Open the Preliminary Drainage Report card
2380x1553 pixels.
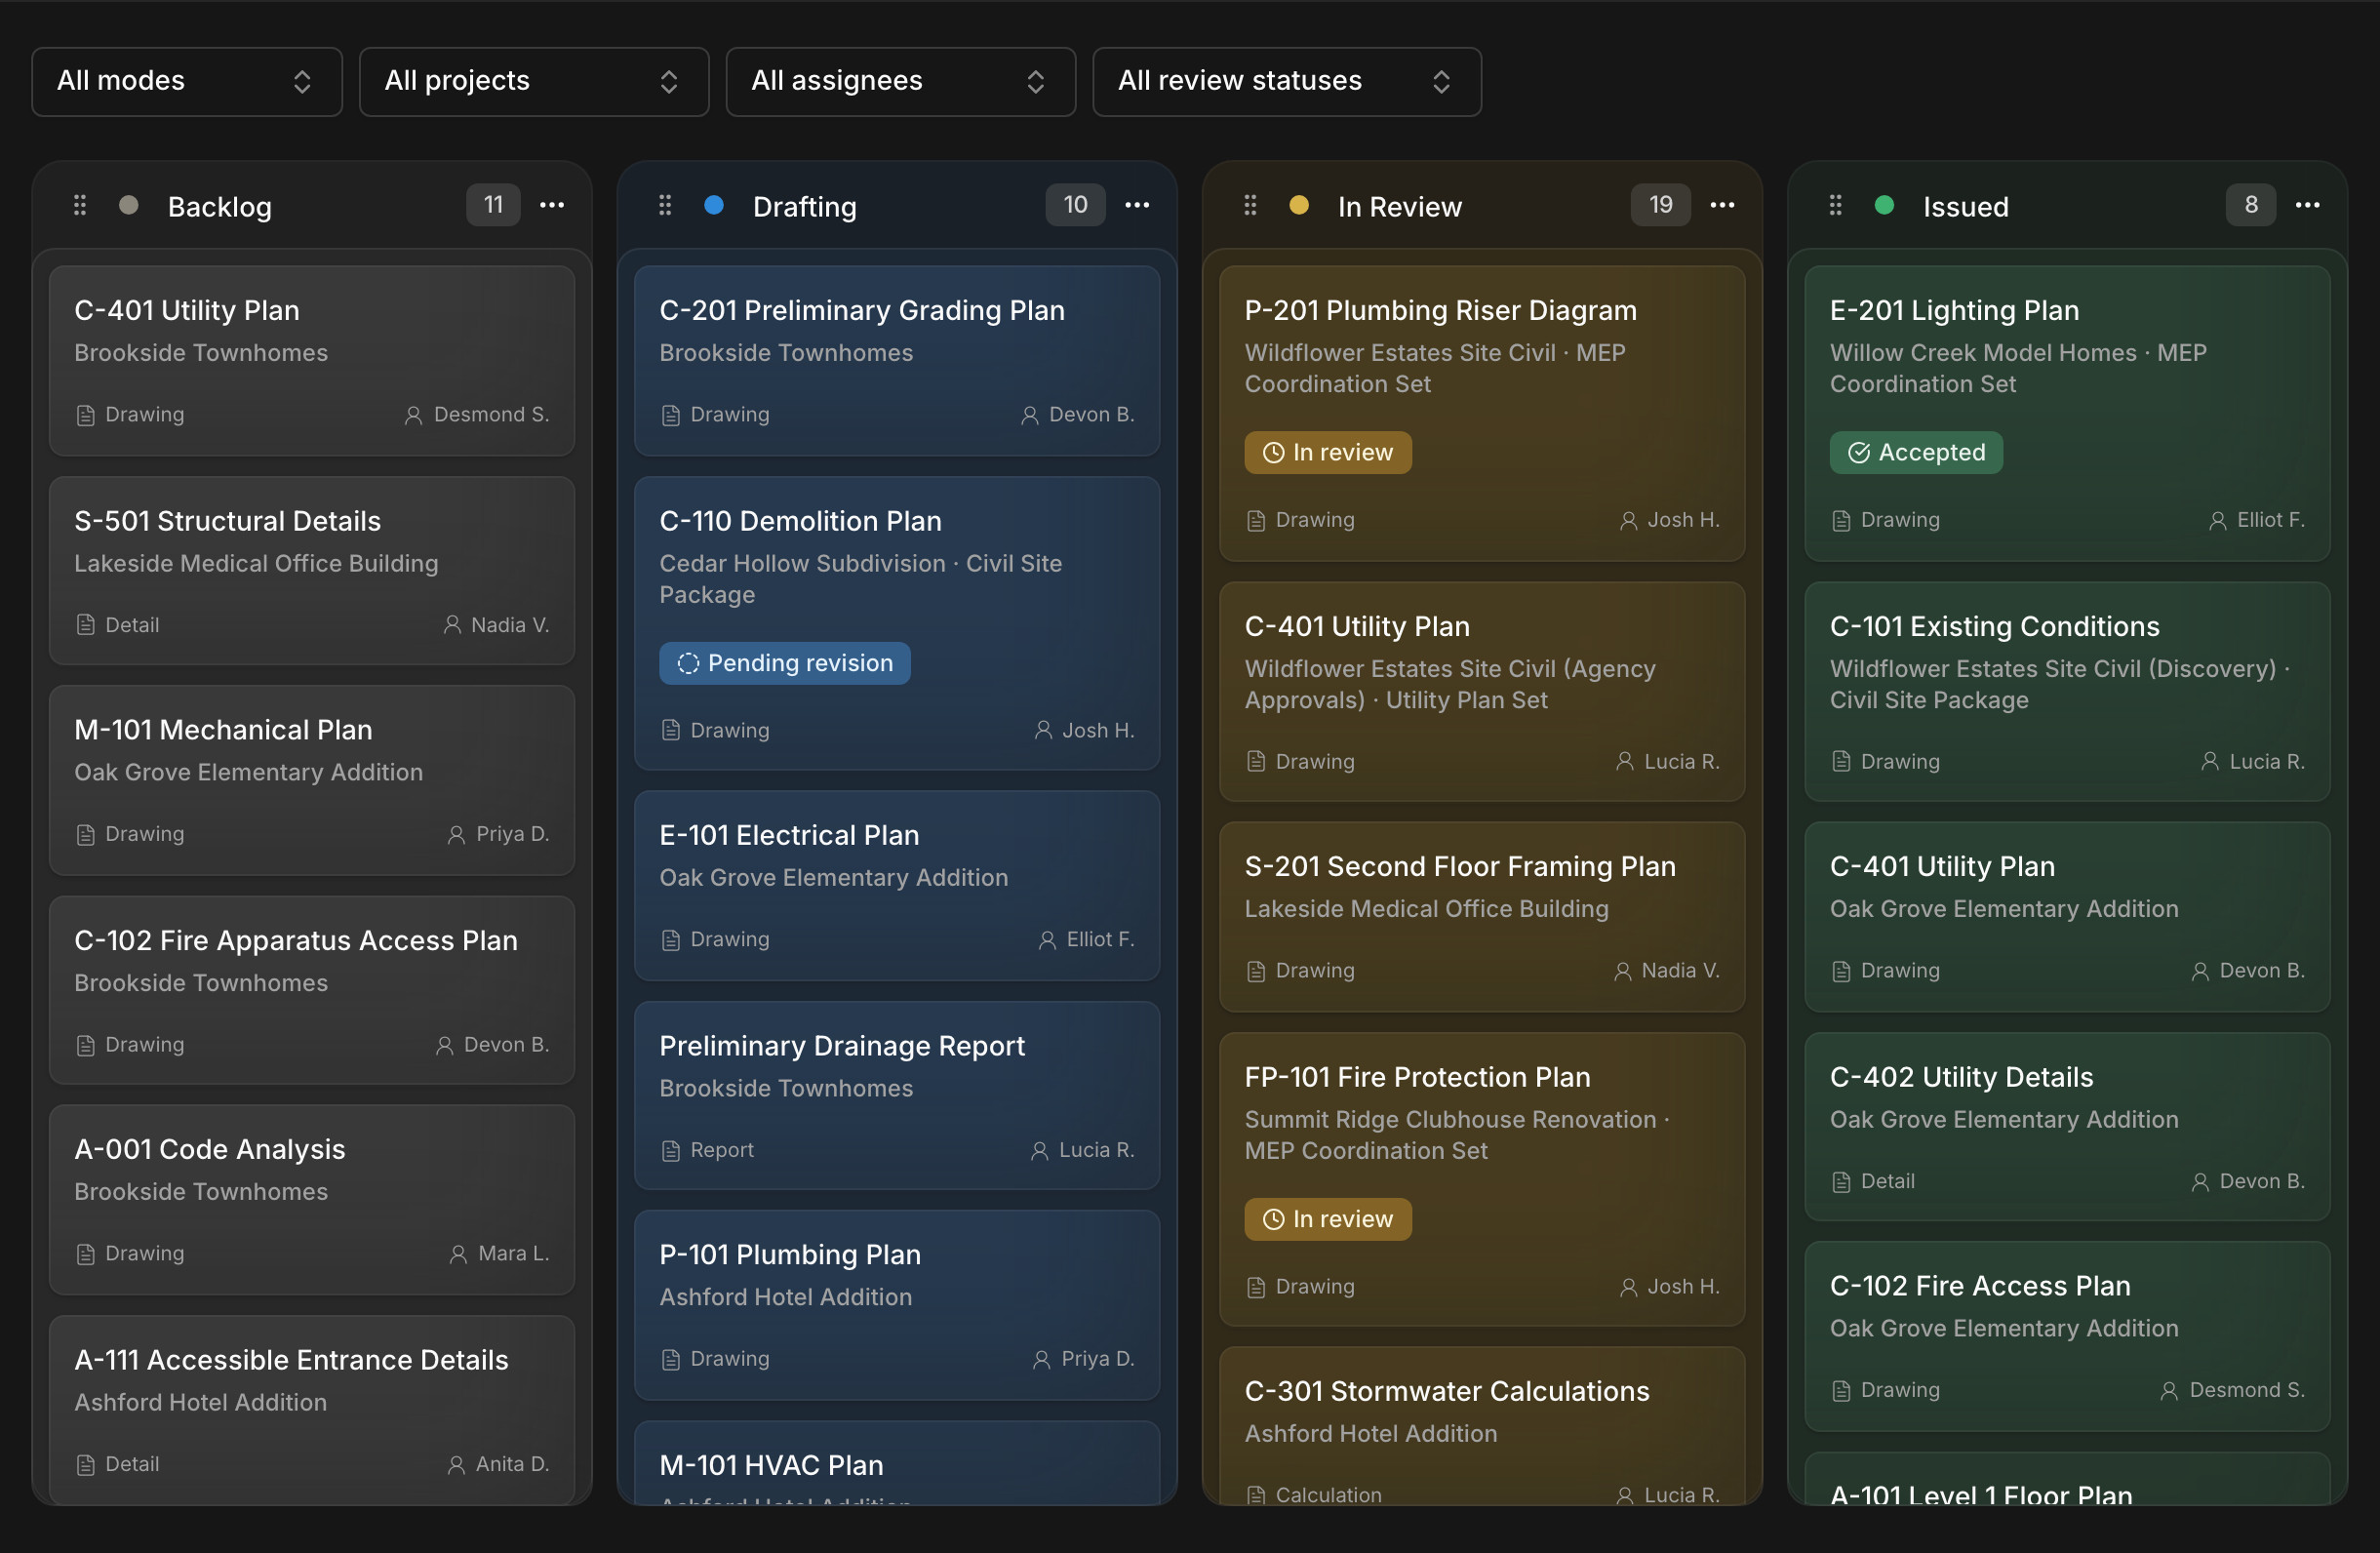pos(897,1095)
